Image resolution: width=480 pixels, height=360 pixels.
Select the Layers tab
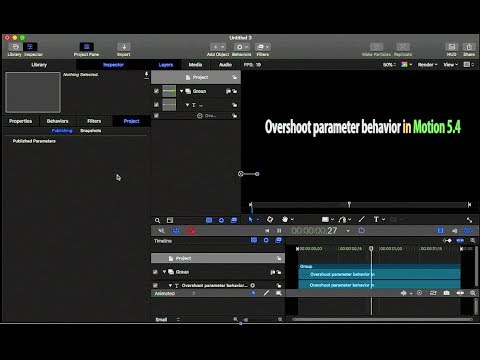point(166,65)
